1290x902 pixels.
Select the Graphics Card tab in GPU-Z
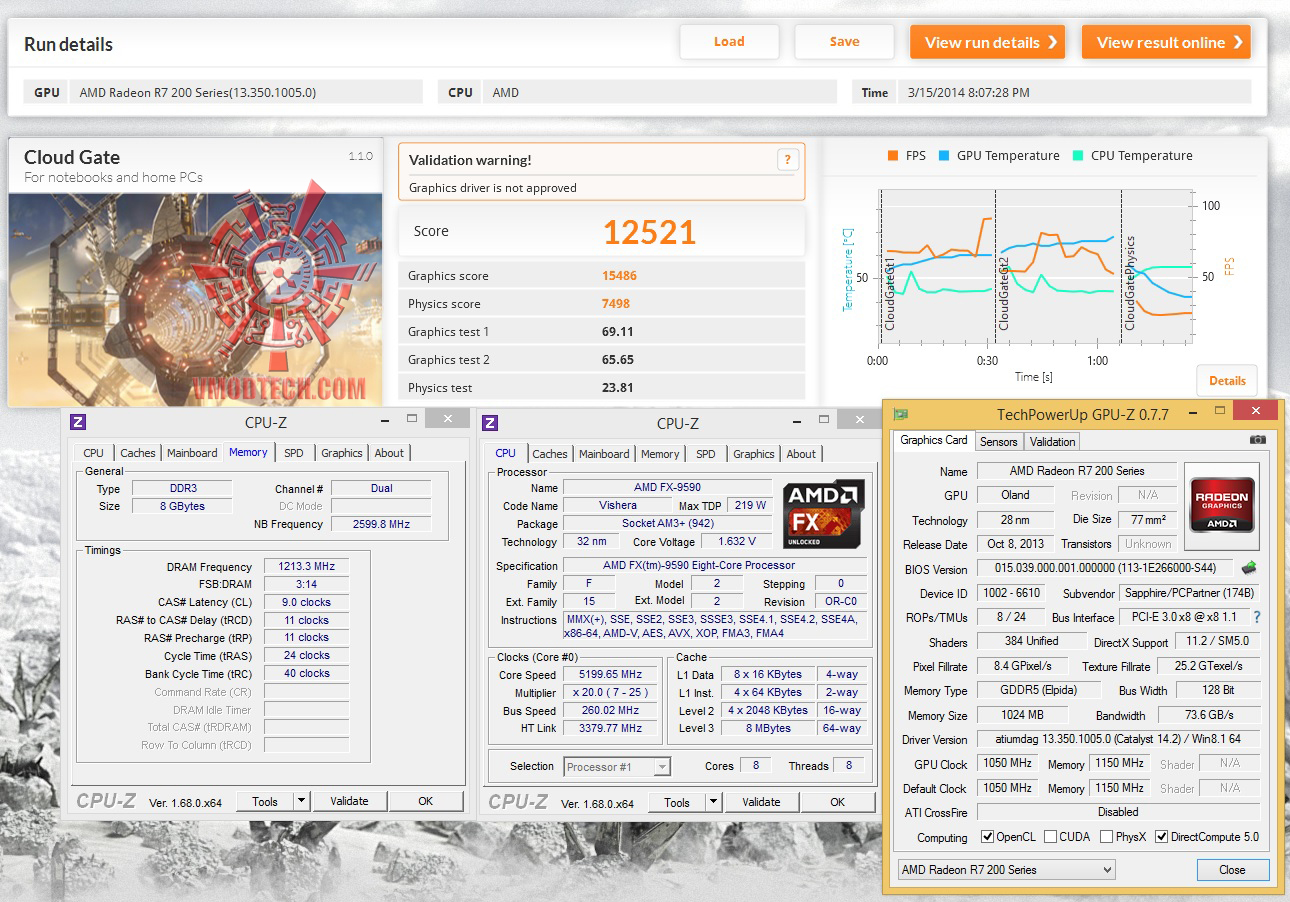click(x=934, y=440)
